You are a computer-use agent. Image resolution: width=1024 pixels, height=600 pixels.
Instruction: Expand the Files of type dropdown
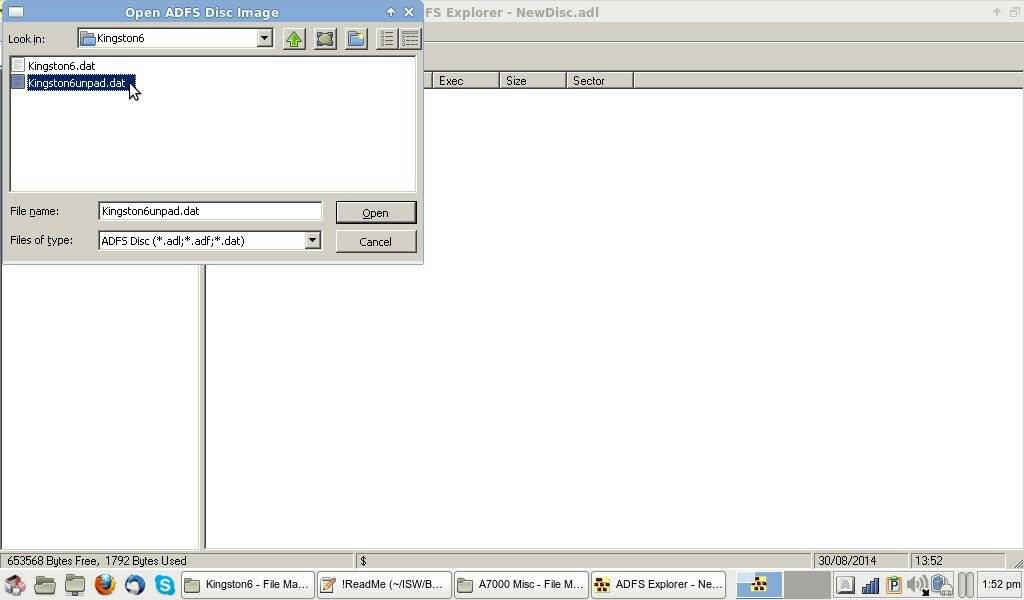click(312, 240)
